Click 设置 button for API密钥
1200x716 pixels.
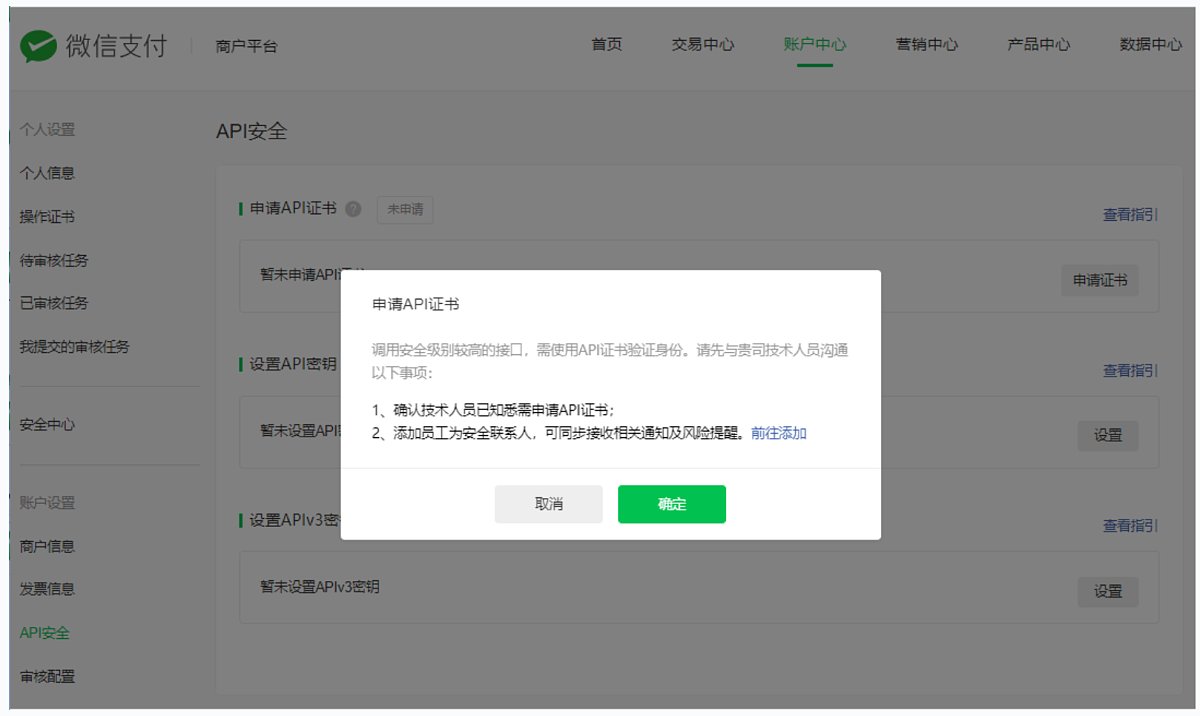(1108, 436)
